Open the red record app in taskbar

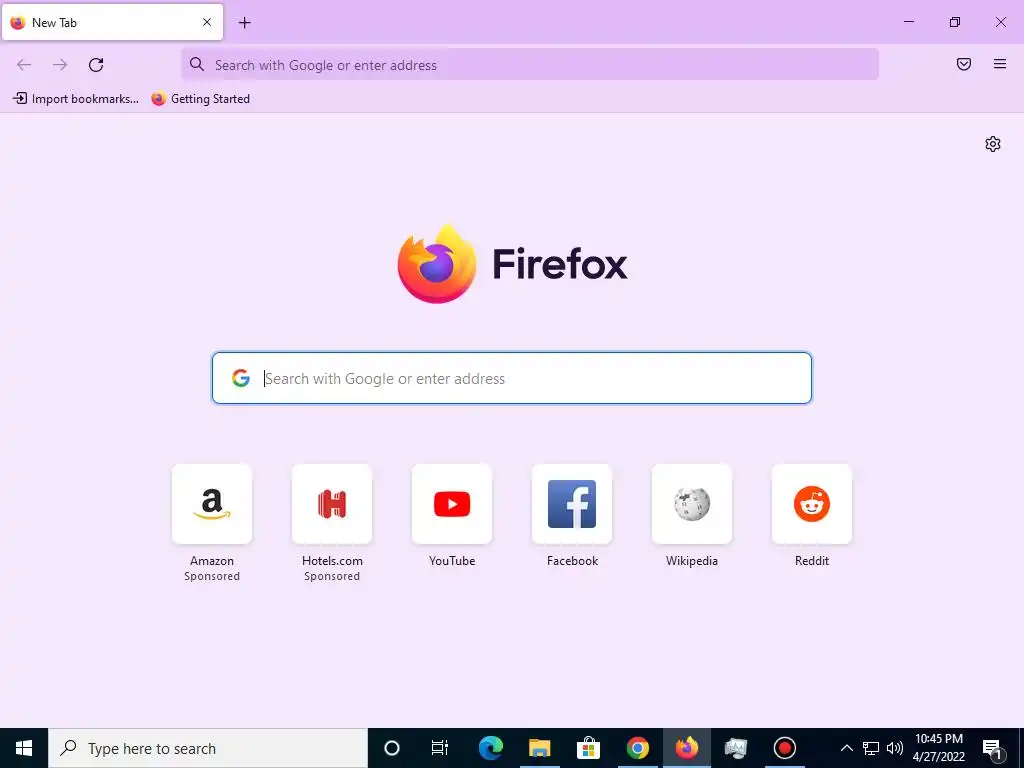784,748
